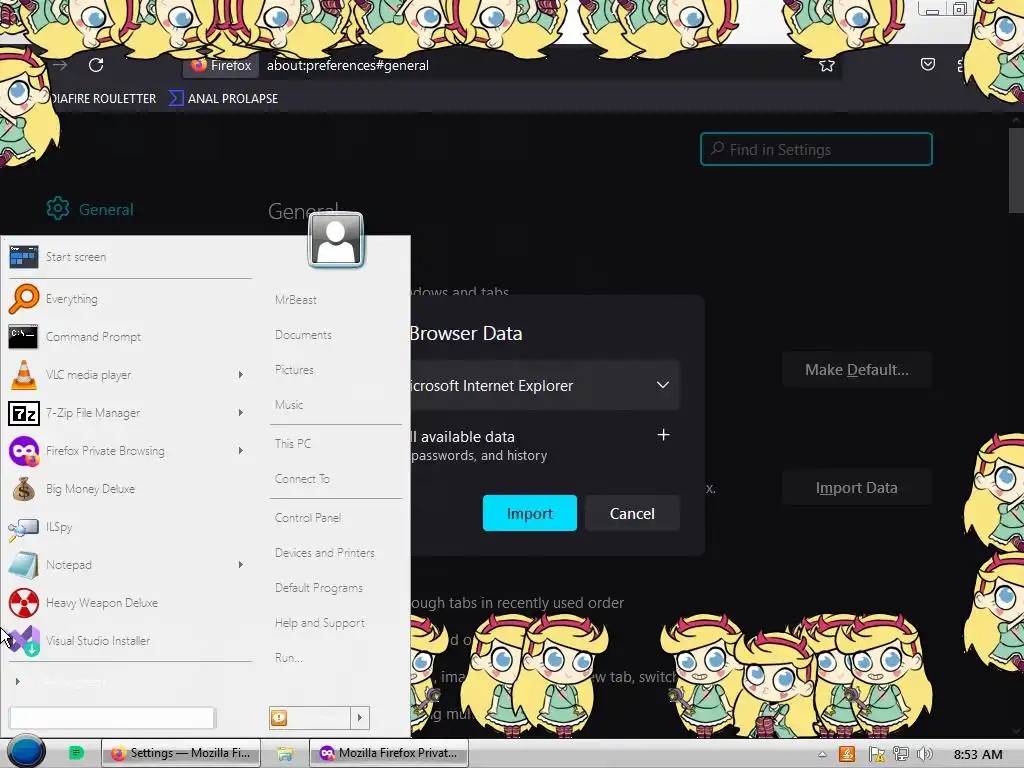Expand available data plus sign
Screen dimensions: 1024x768
pos(663,435)
